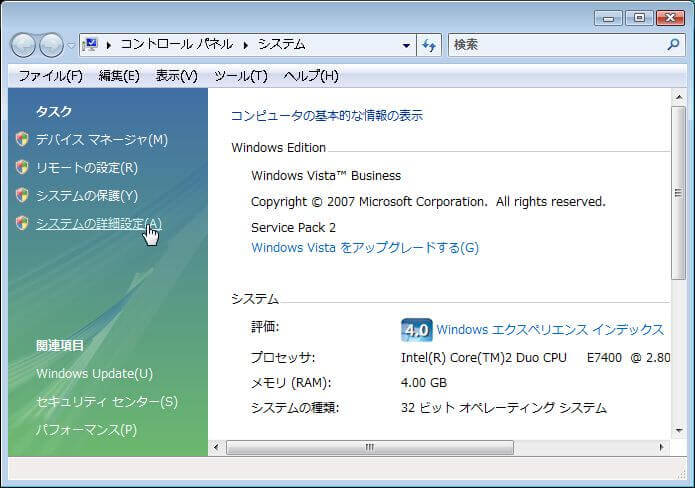695x488 pixels.
Task: Expand the recent pages dropdown arrow
Action: [x=70, y=45]
